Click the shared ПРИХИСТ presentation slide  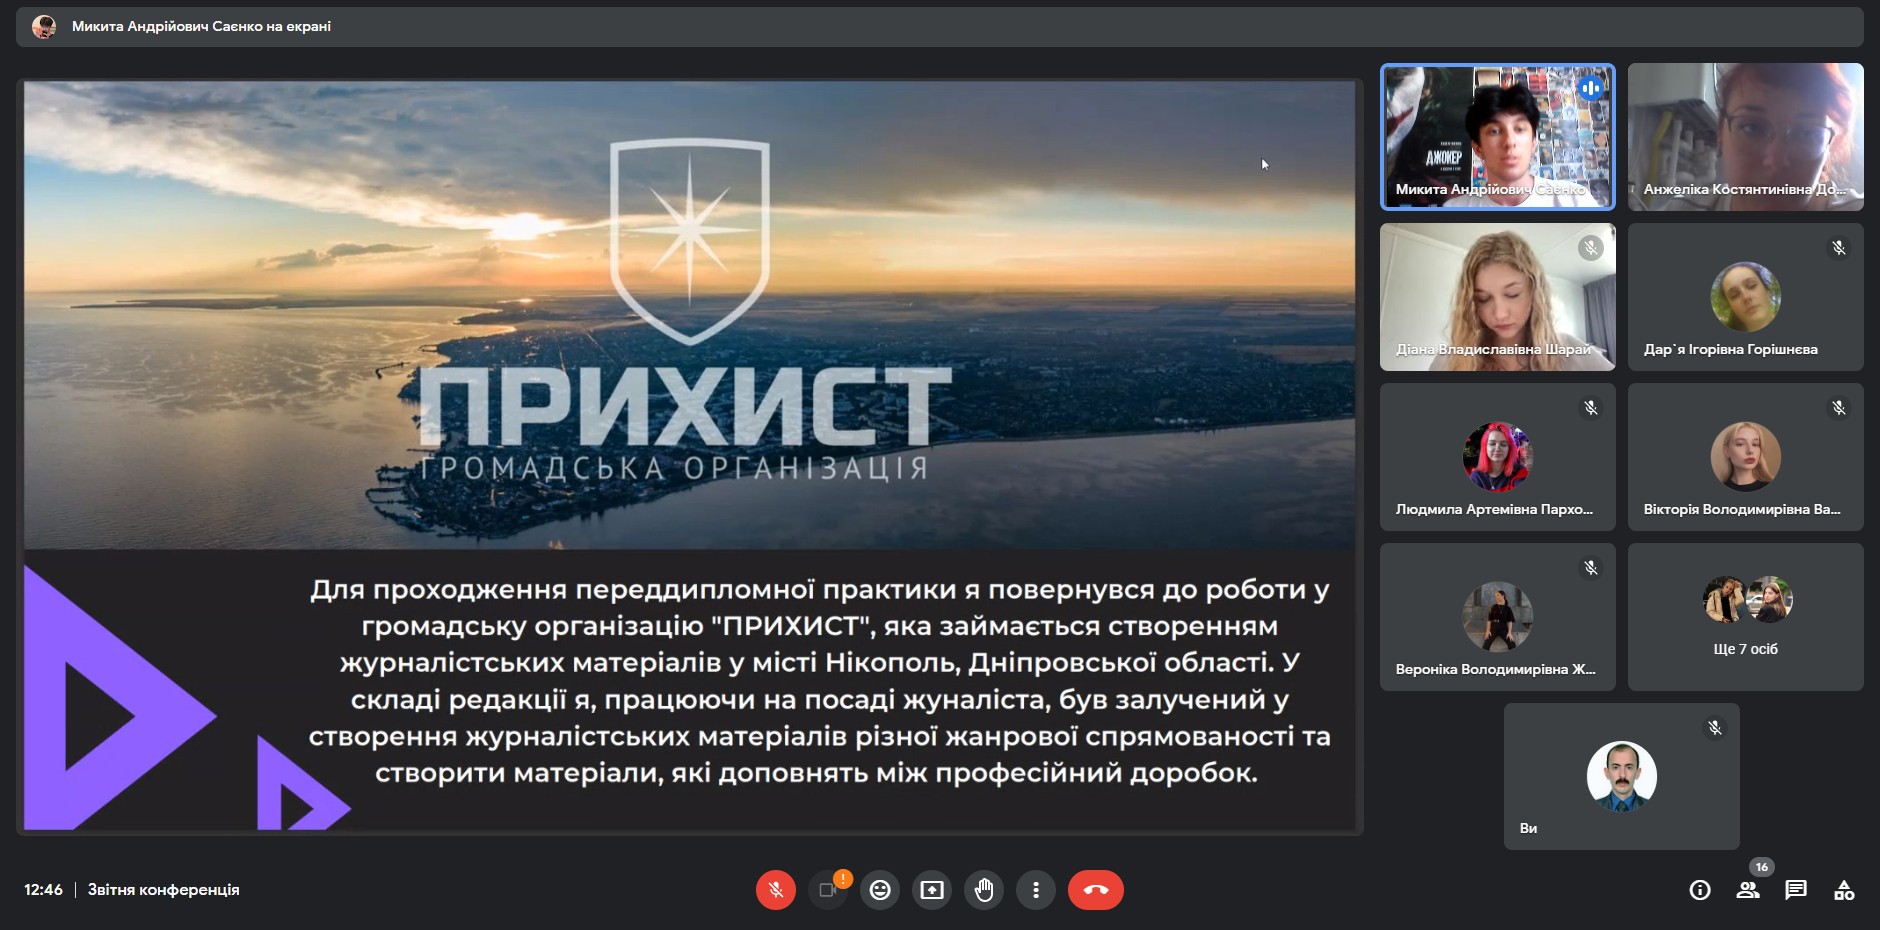690,455
